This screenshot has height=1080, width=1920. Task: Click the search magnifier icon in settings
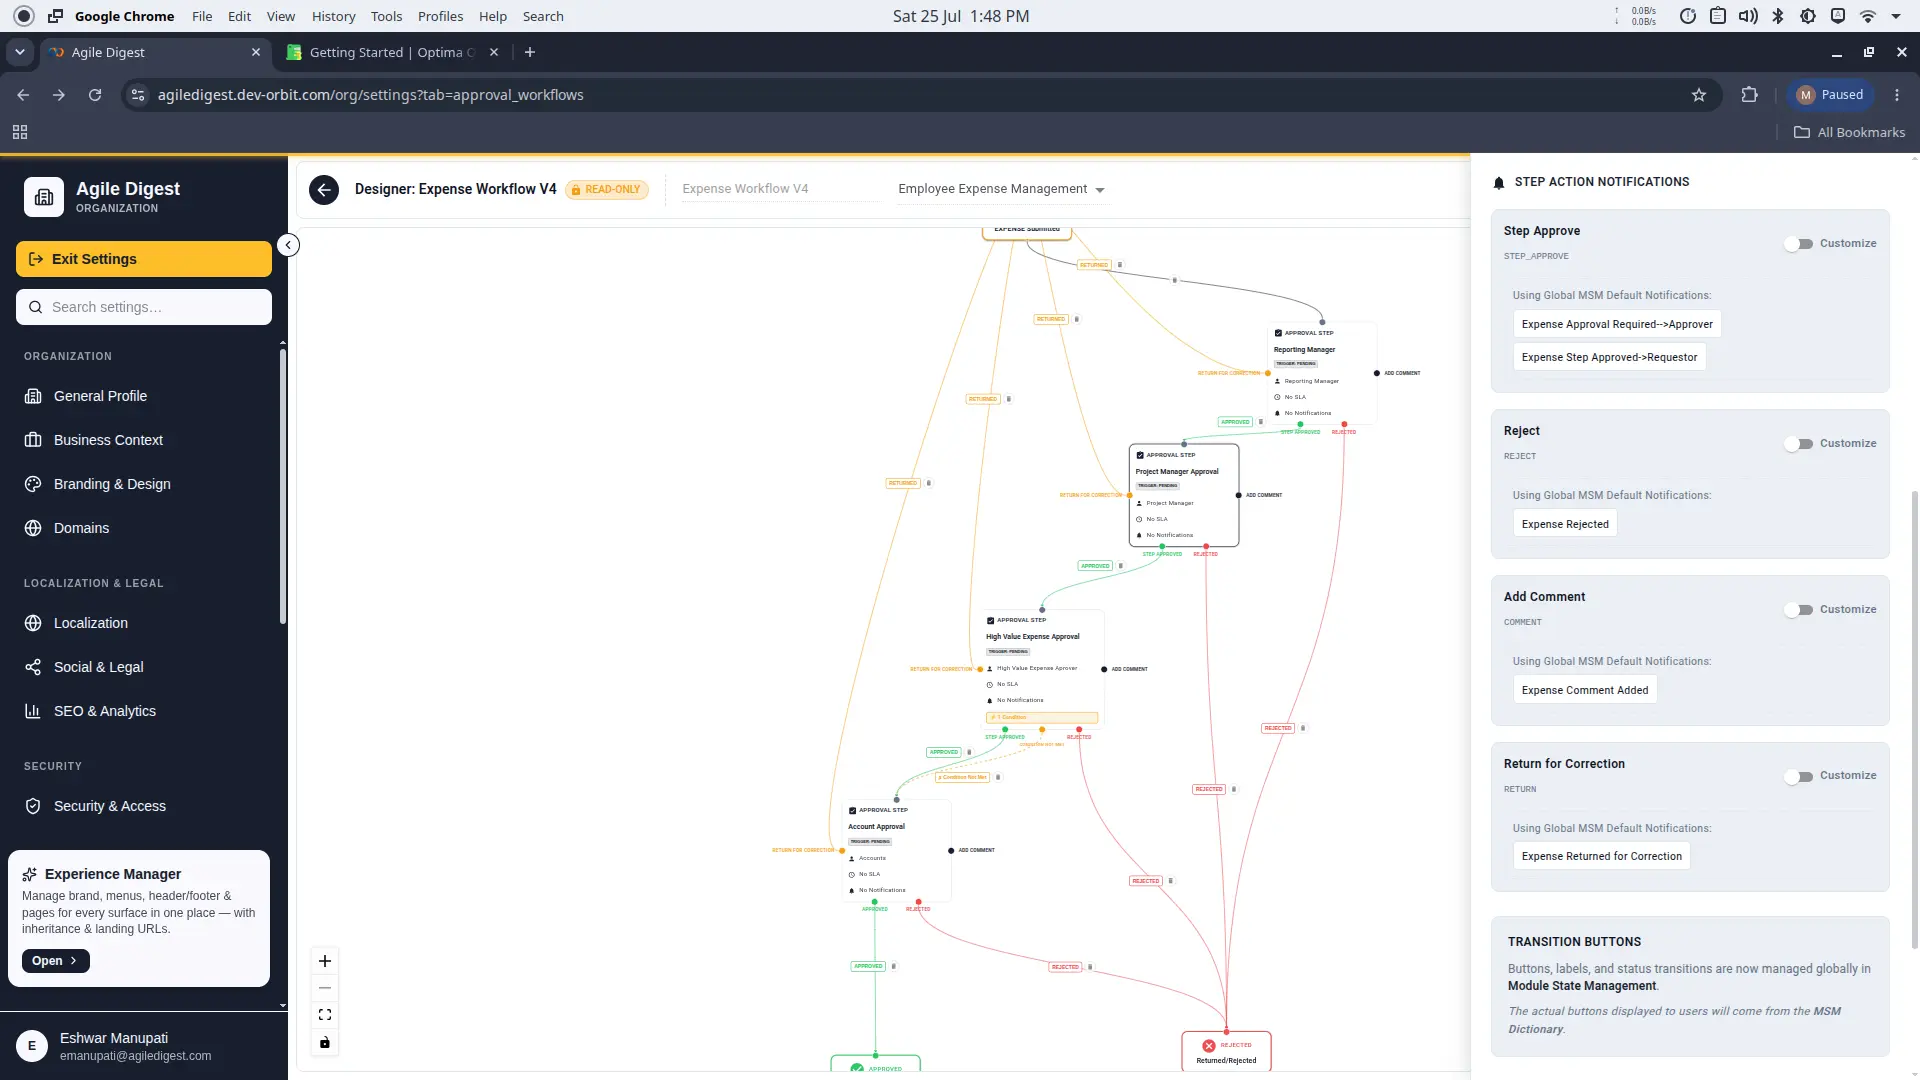tap(36, 307)
